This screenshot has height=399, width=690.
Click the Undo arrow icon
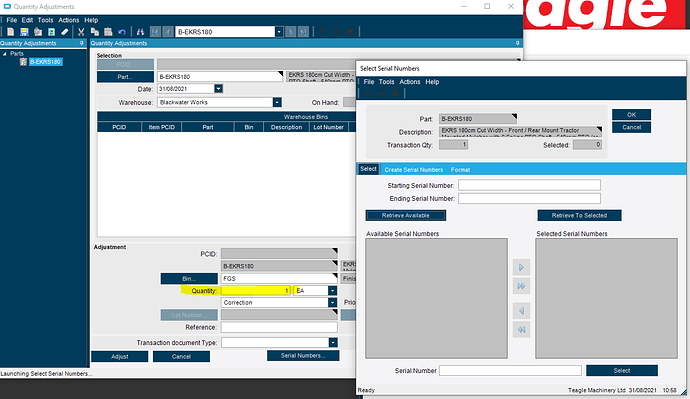(x=122, y=32)
